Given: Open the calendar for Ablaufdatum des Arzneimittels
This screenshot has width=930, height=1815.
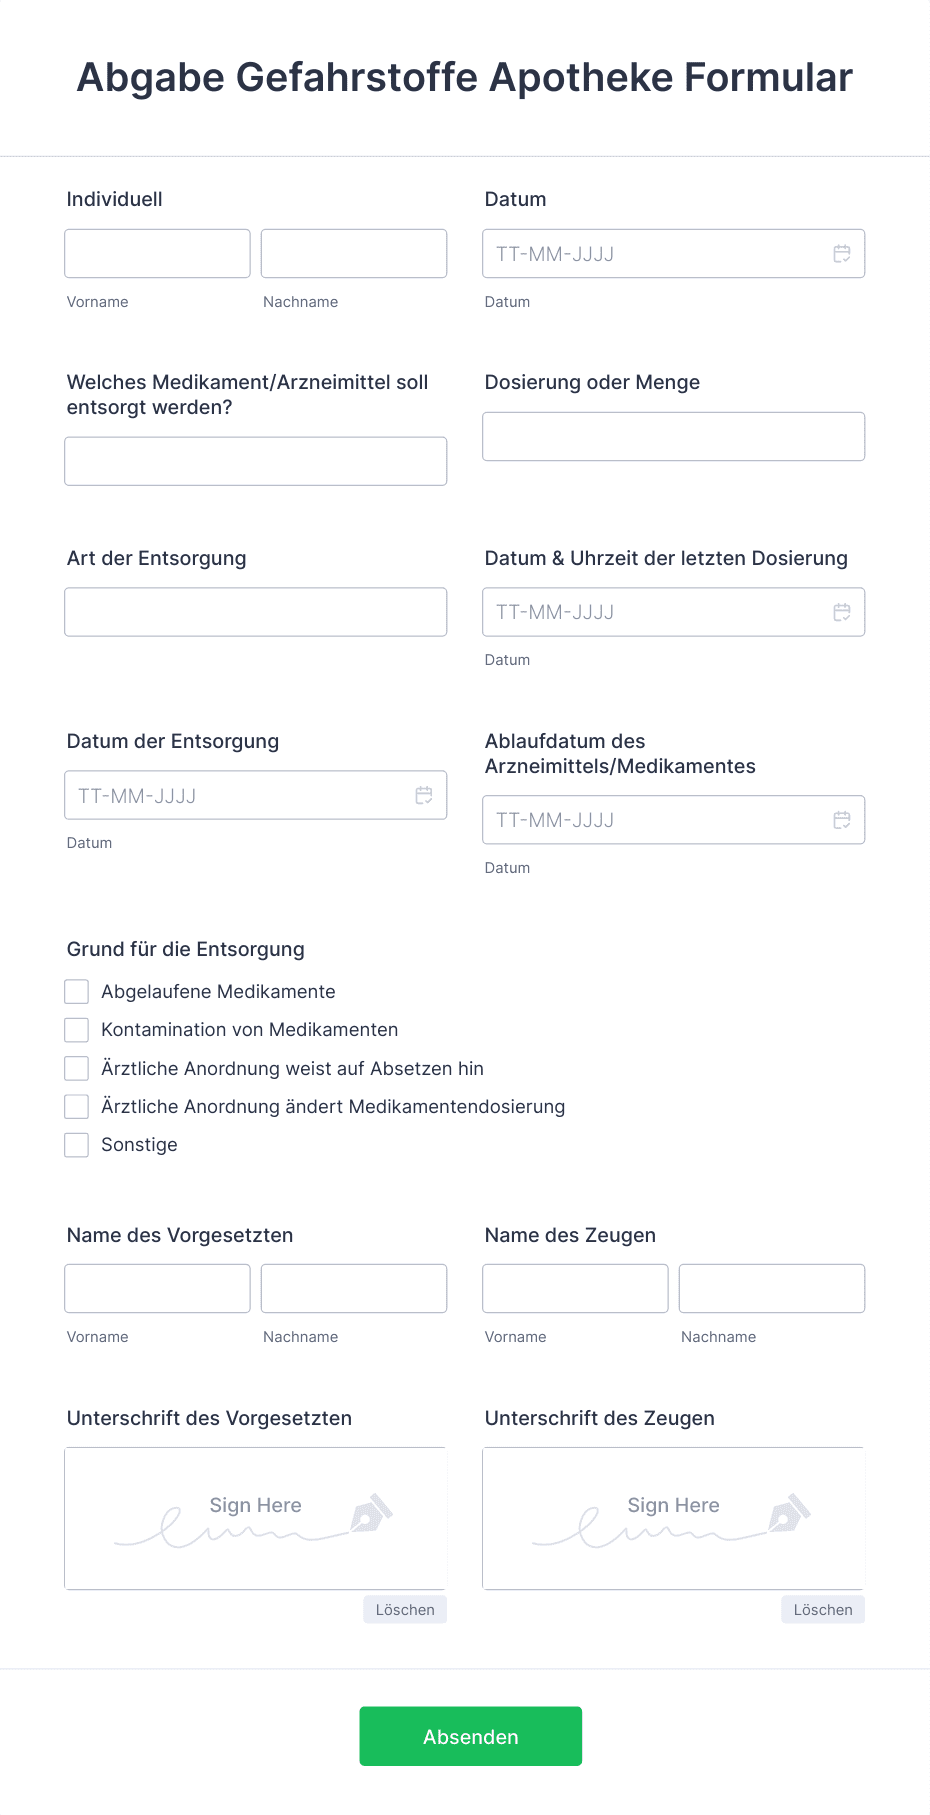Looking at the screenshot, I should click(x=840, y=819).
